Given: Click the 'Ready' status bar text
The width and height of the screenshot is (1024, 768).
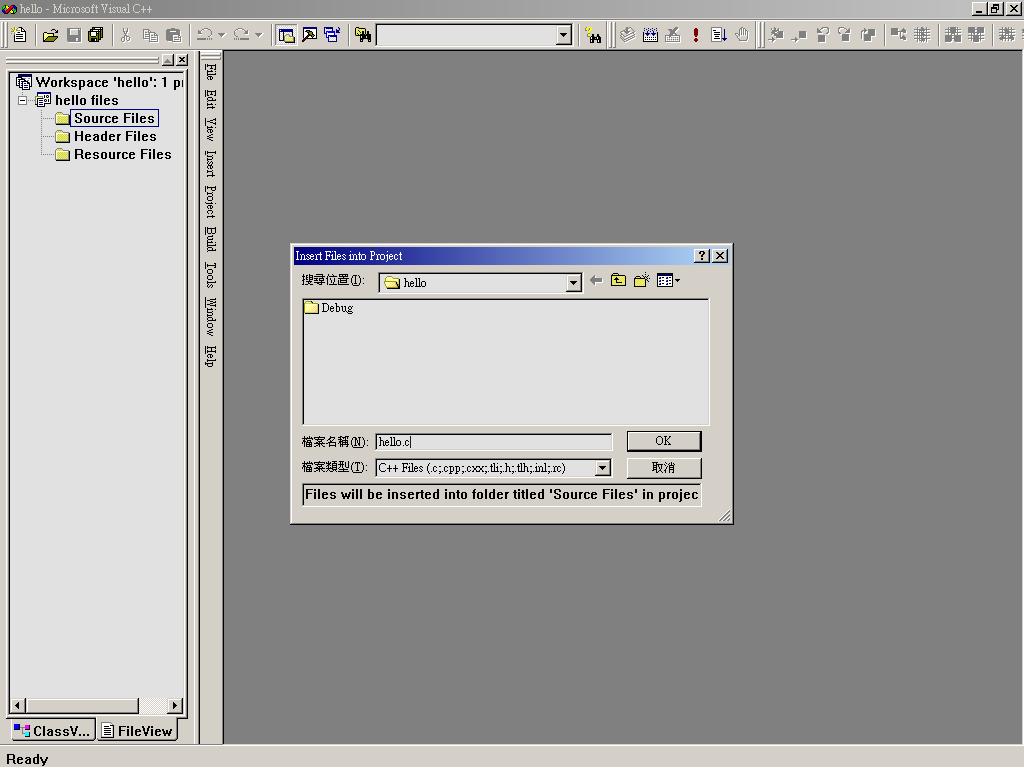Looking at the screenshot, I should pos(27,760).
